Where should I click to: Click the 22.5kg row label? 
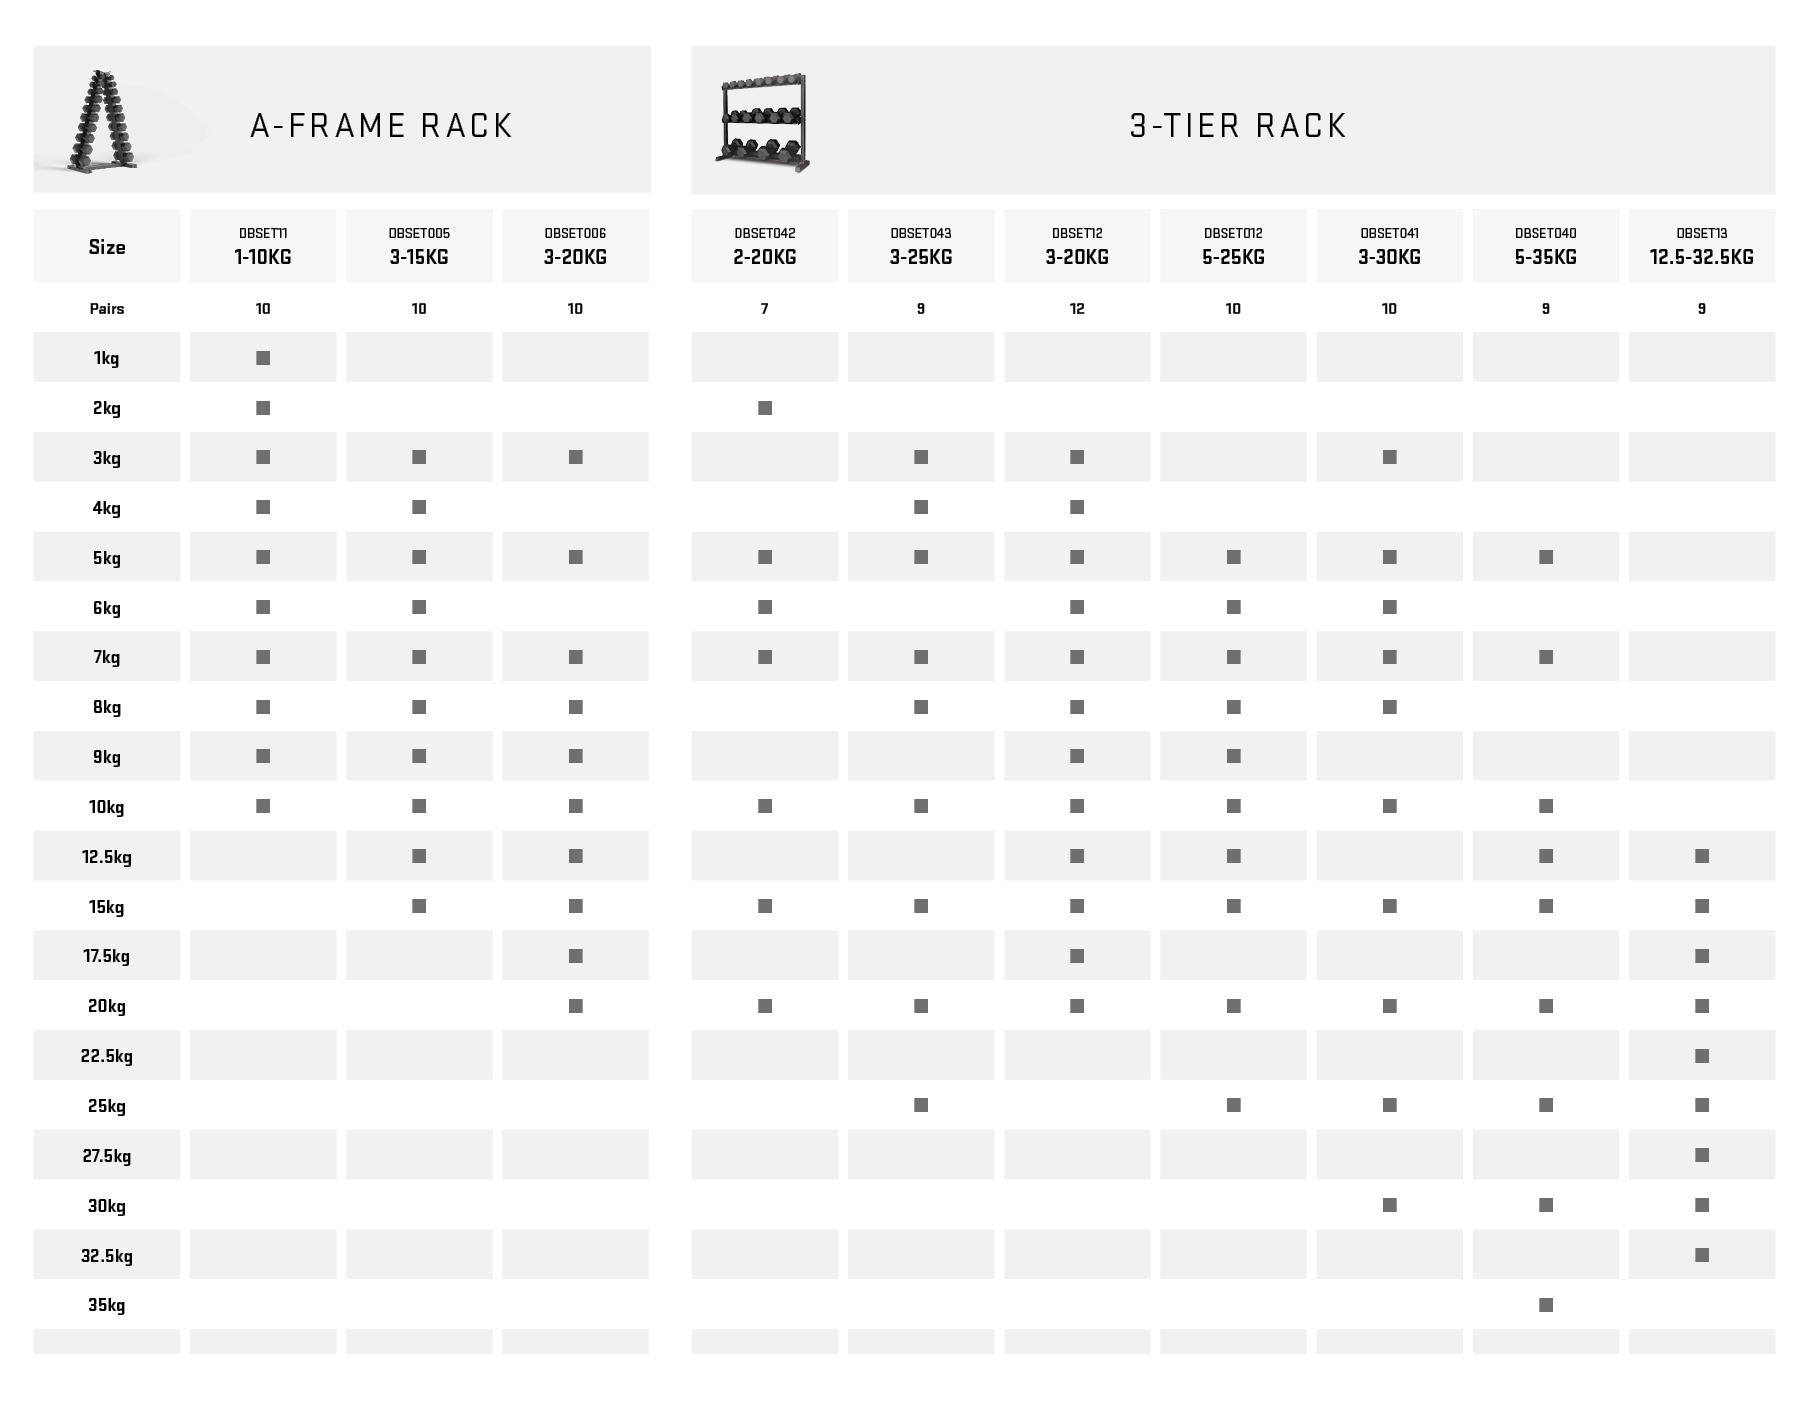click(107, 1056)
